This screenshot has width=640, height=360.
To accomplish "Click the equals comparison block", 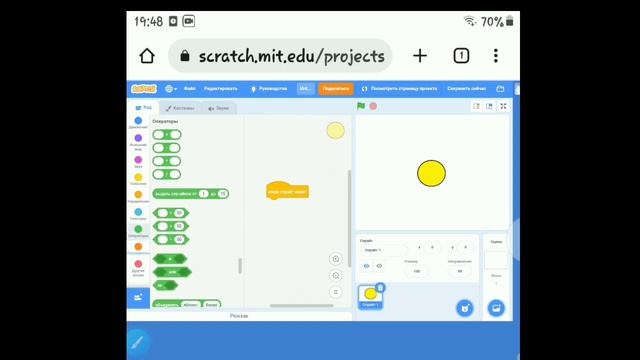I will pos(171,240).
